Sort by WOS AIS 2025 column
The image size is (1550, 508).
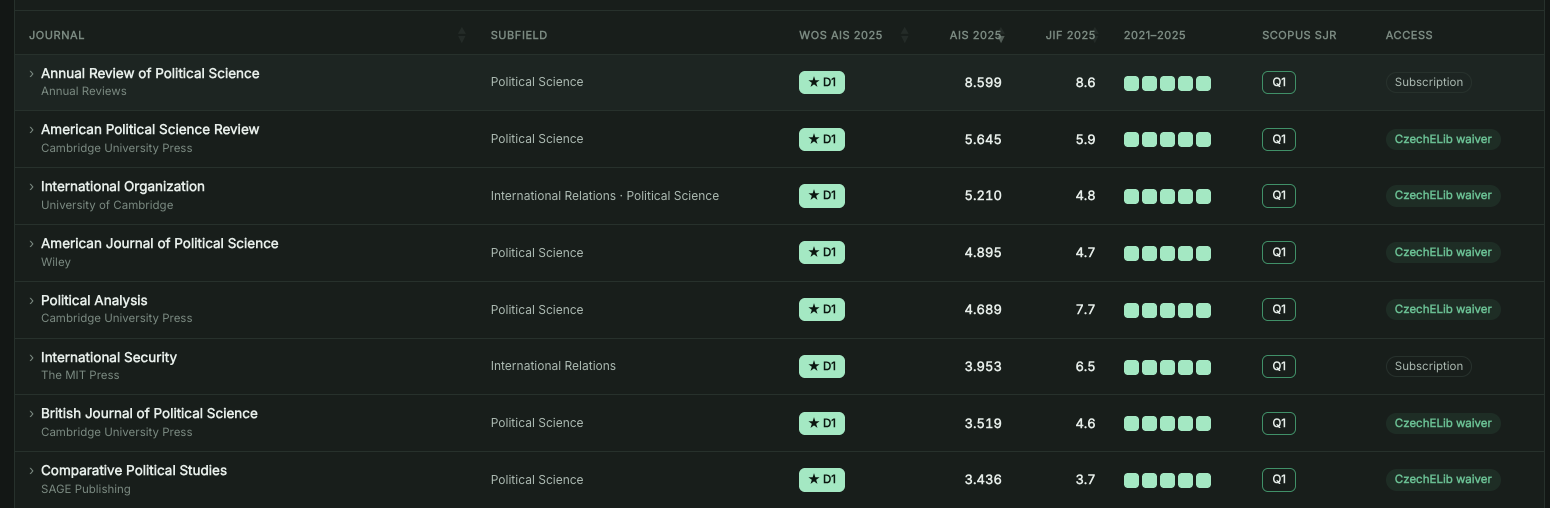tap(840, 35)
